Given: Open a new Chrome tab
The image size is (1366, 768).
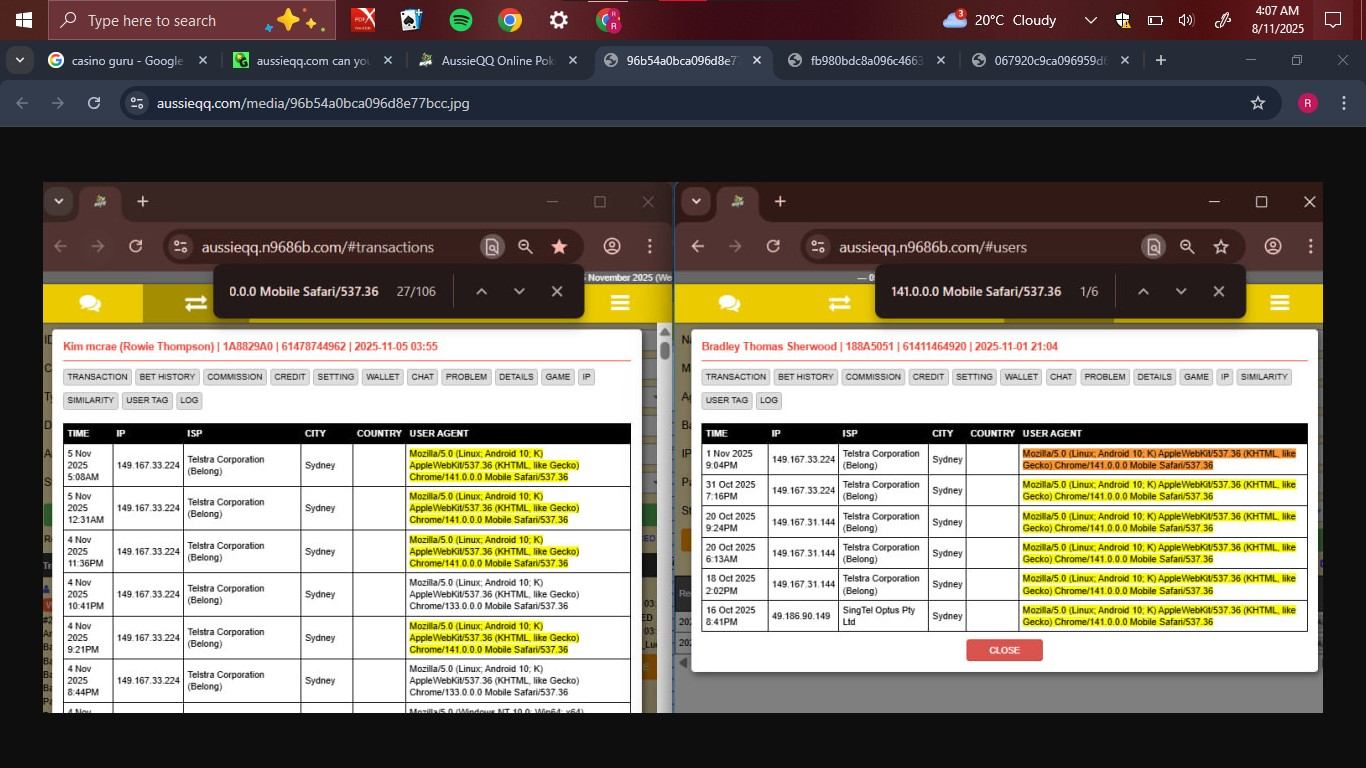Looking at the screenshot, I should (x=1160, y=60).
